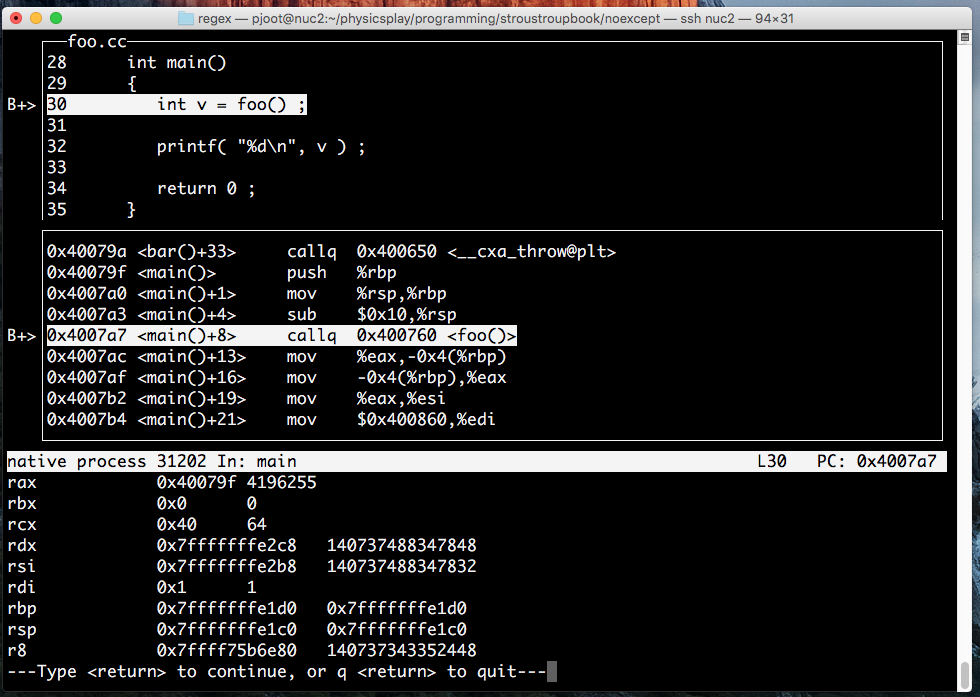Click '__cxa_throw@plt' call target
The width and height of the screenshot is (980, 697).
[532, 252]
